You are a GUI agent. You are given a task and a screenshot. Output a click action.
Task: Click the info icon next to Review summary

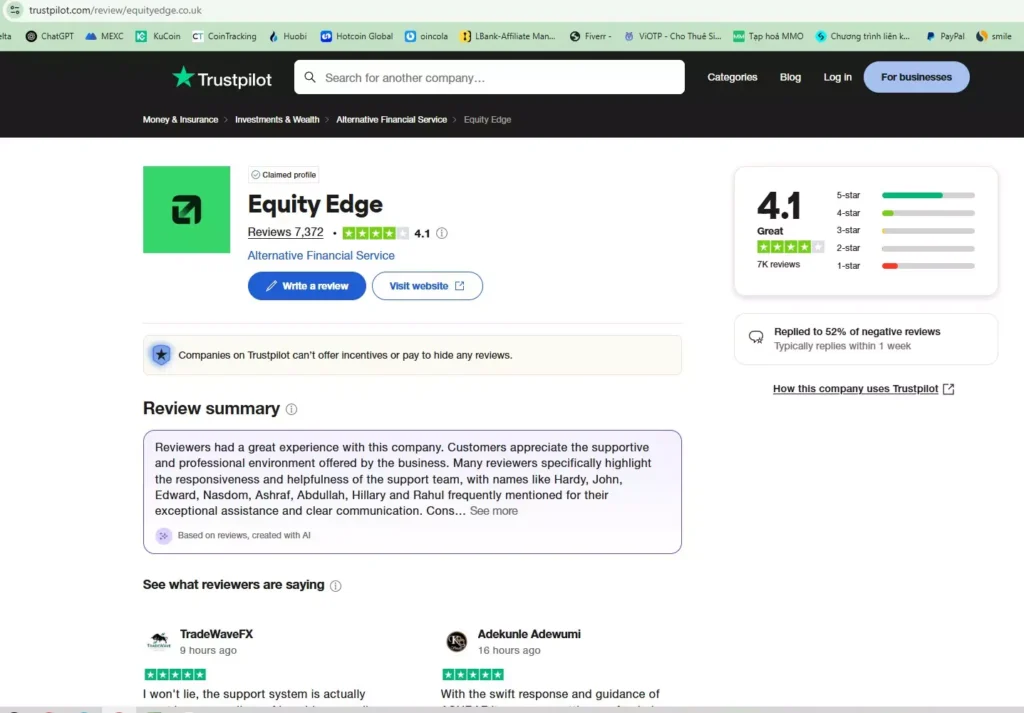tap(290, 408)
